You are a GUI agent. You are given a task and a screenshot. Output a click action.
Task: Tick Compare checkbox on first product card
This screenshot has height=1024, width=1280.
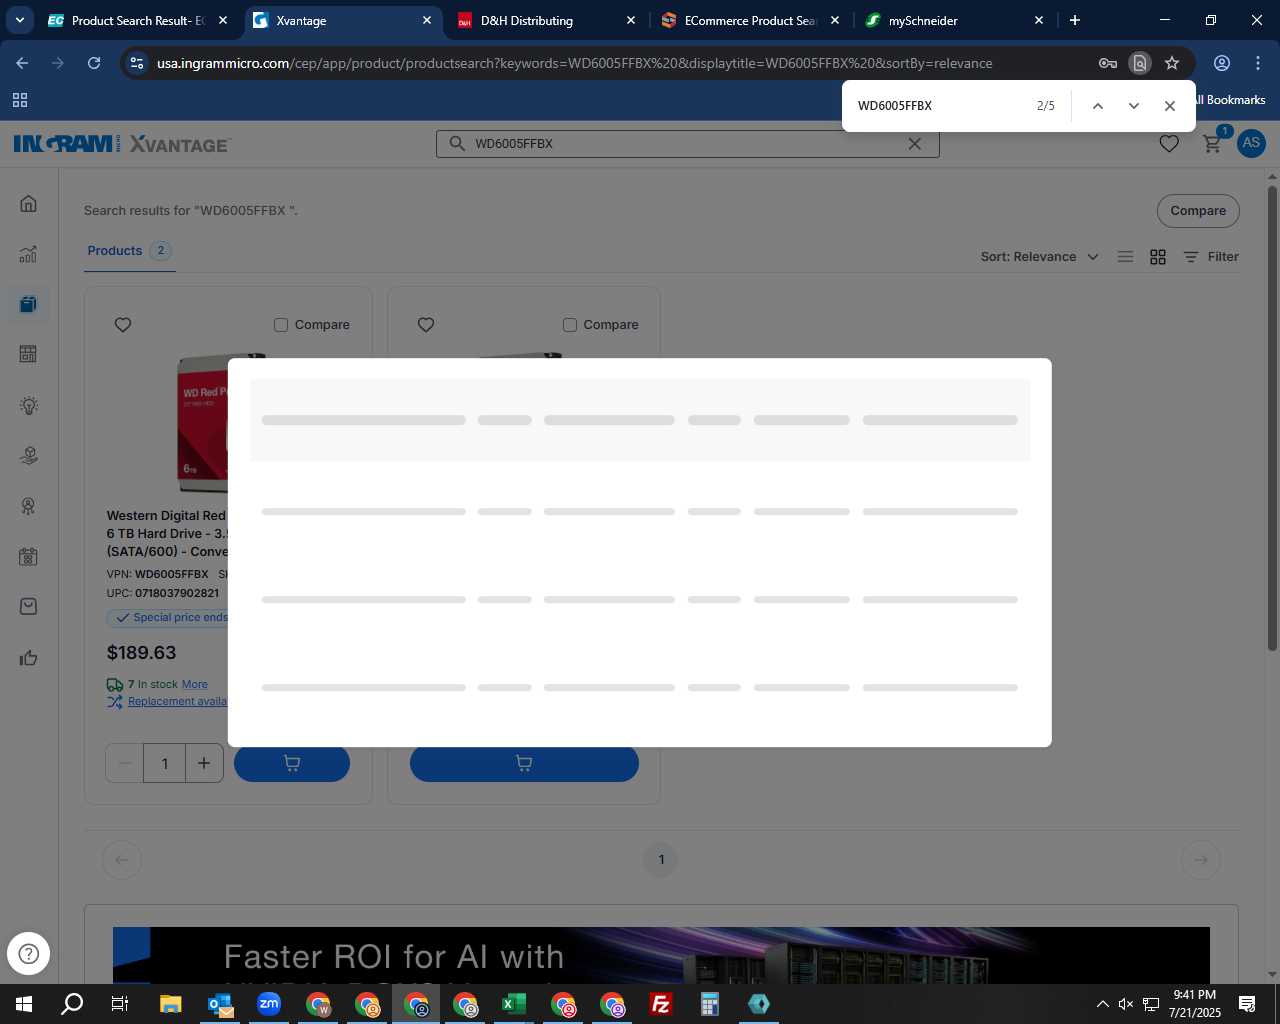pyautogui.click(x=281, y=325)
